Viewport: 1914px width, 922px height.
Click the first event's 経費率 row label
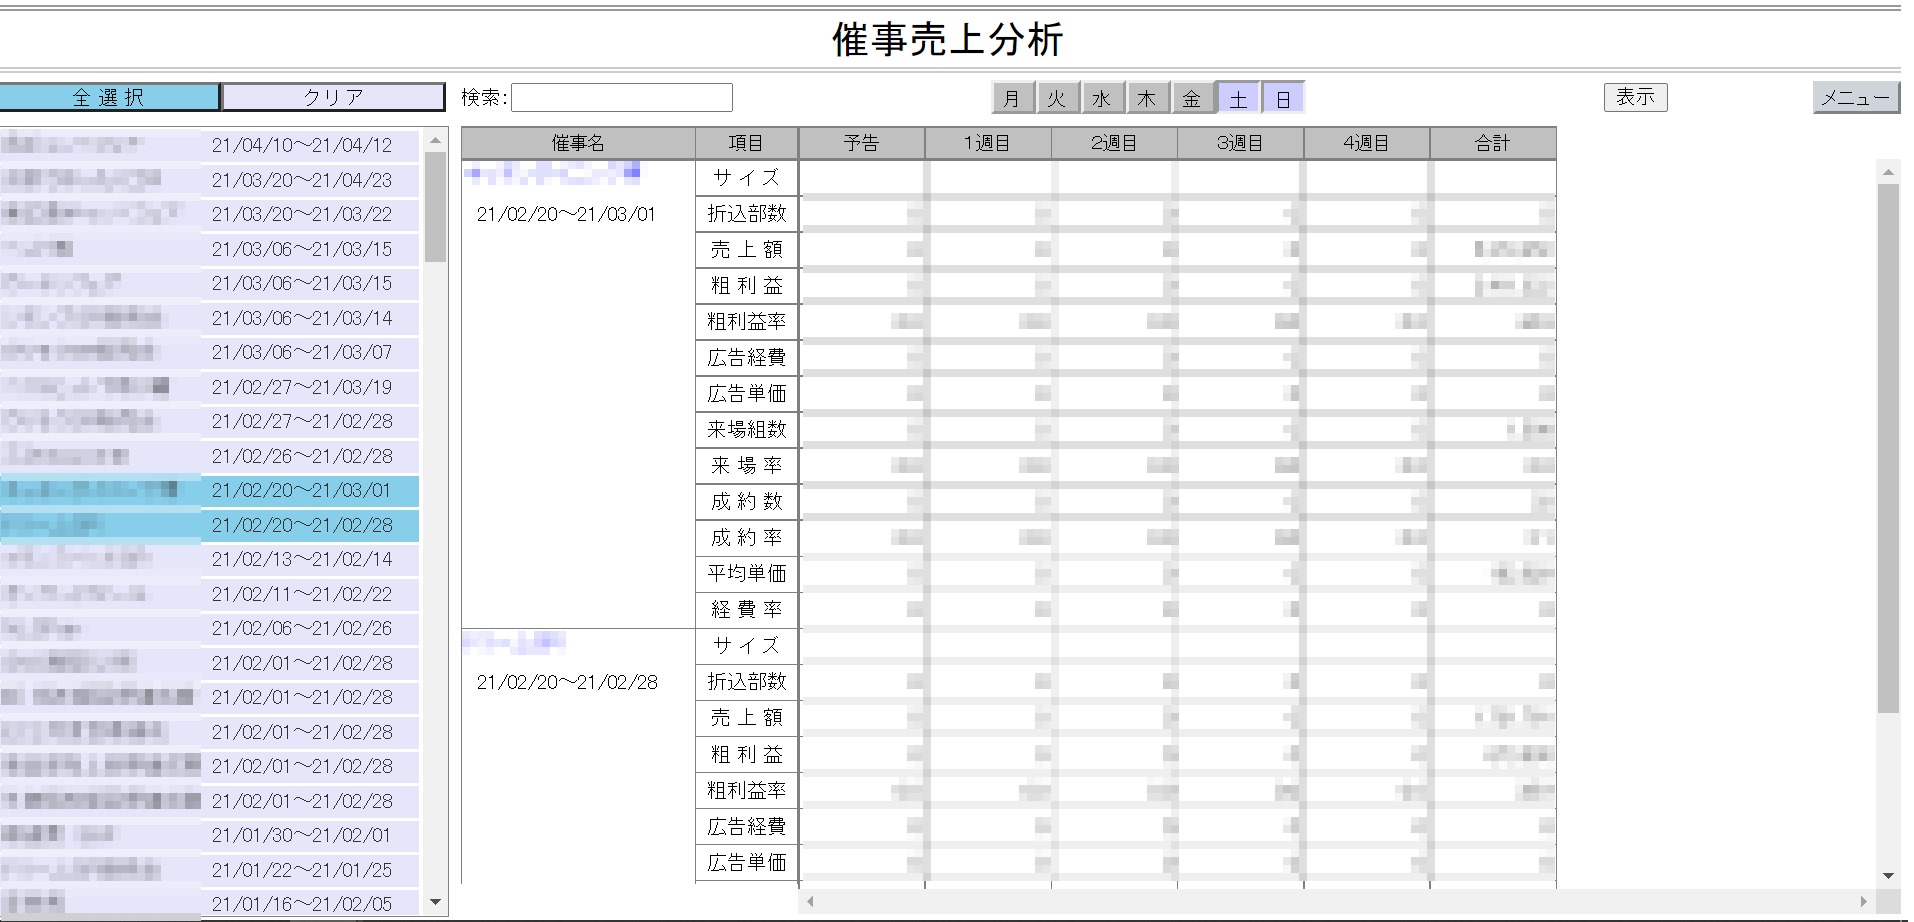tap(746, 610)
